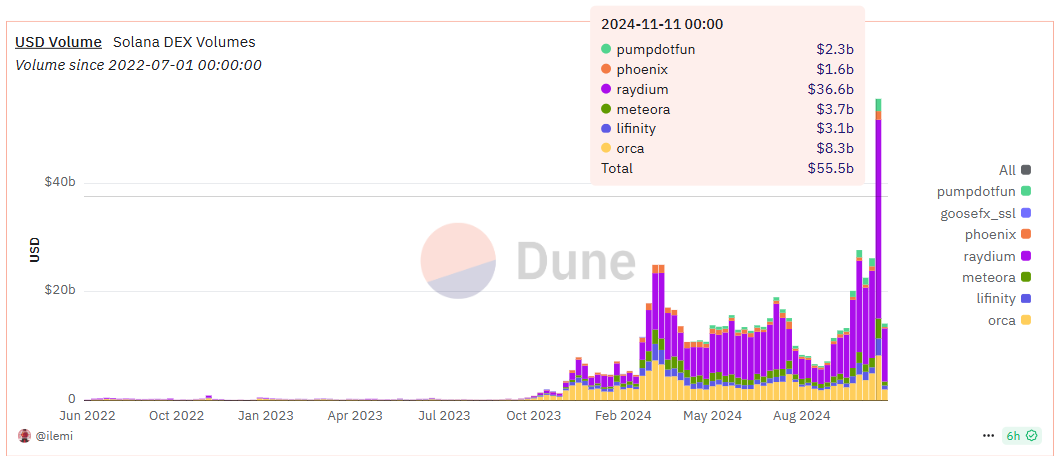Toggle the raydium series in the legend
Viewport: 1054px width, 456px height.
point(998,256)
